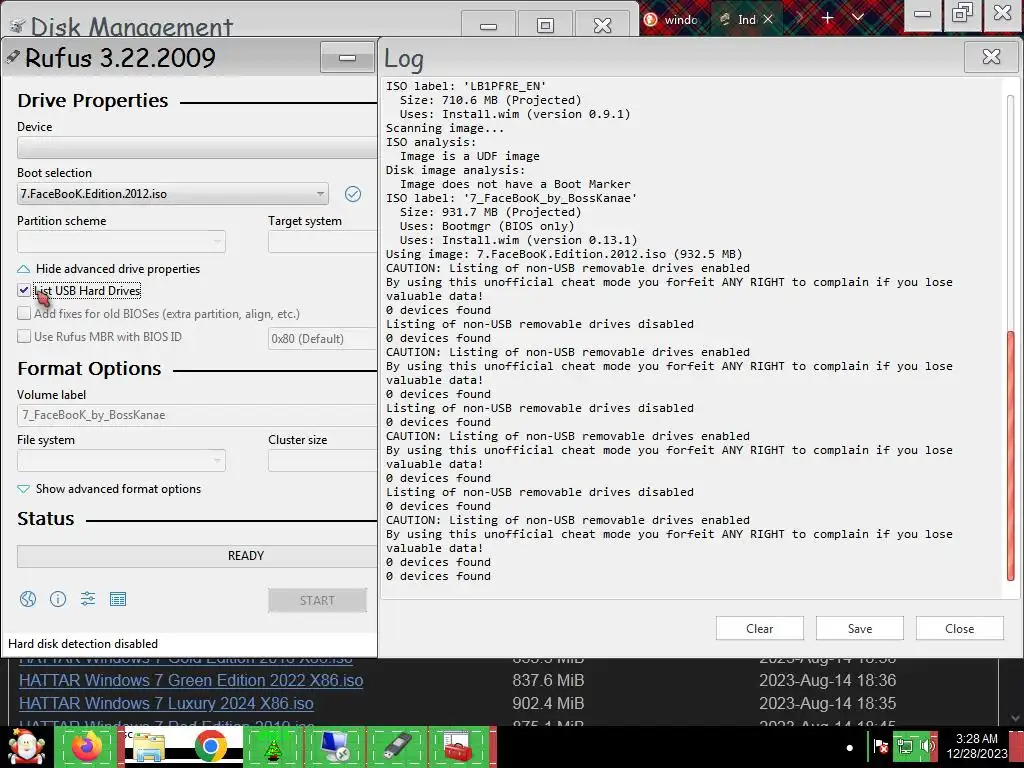Open the Santa start button
Image resolution: width=1024 pixels, height=768 pixels.
point(26,746)
